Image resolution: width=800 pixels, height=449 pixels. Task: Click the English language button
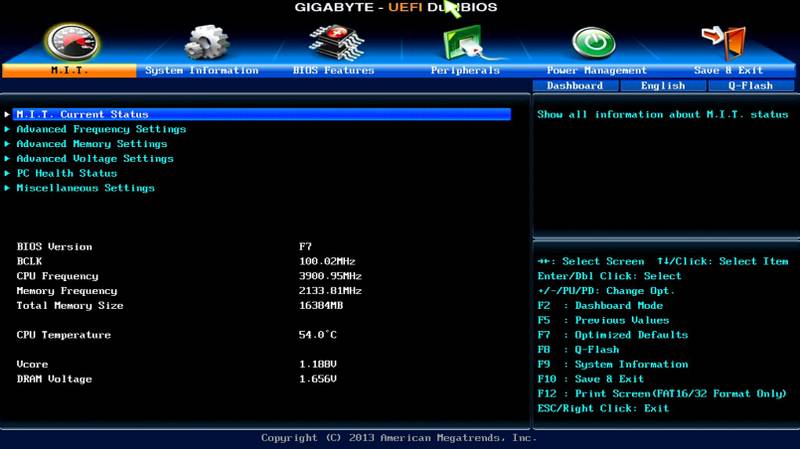(x=663, y=86)
